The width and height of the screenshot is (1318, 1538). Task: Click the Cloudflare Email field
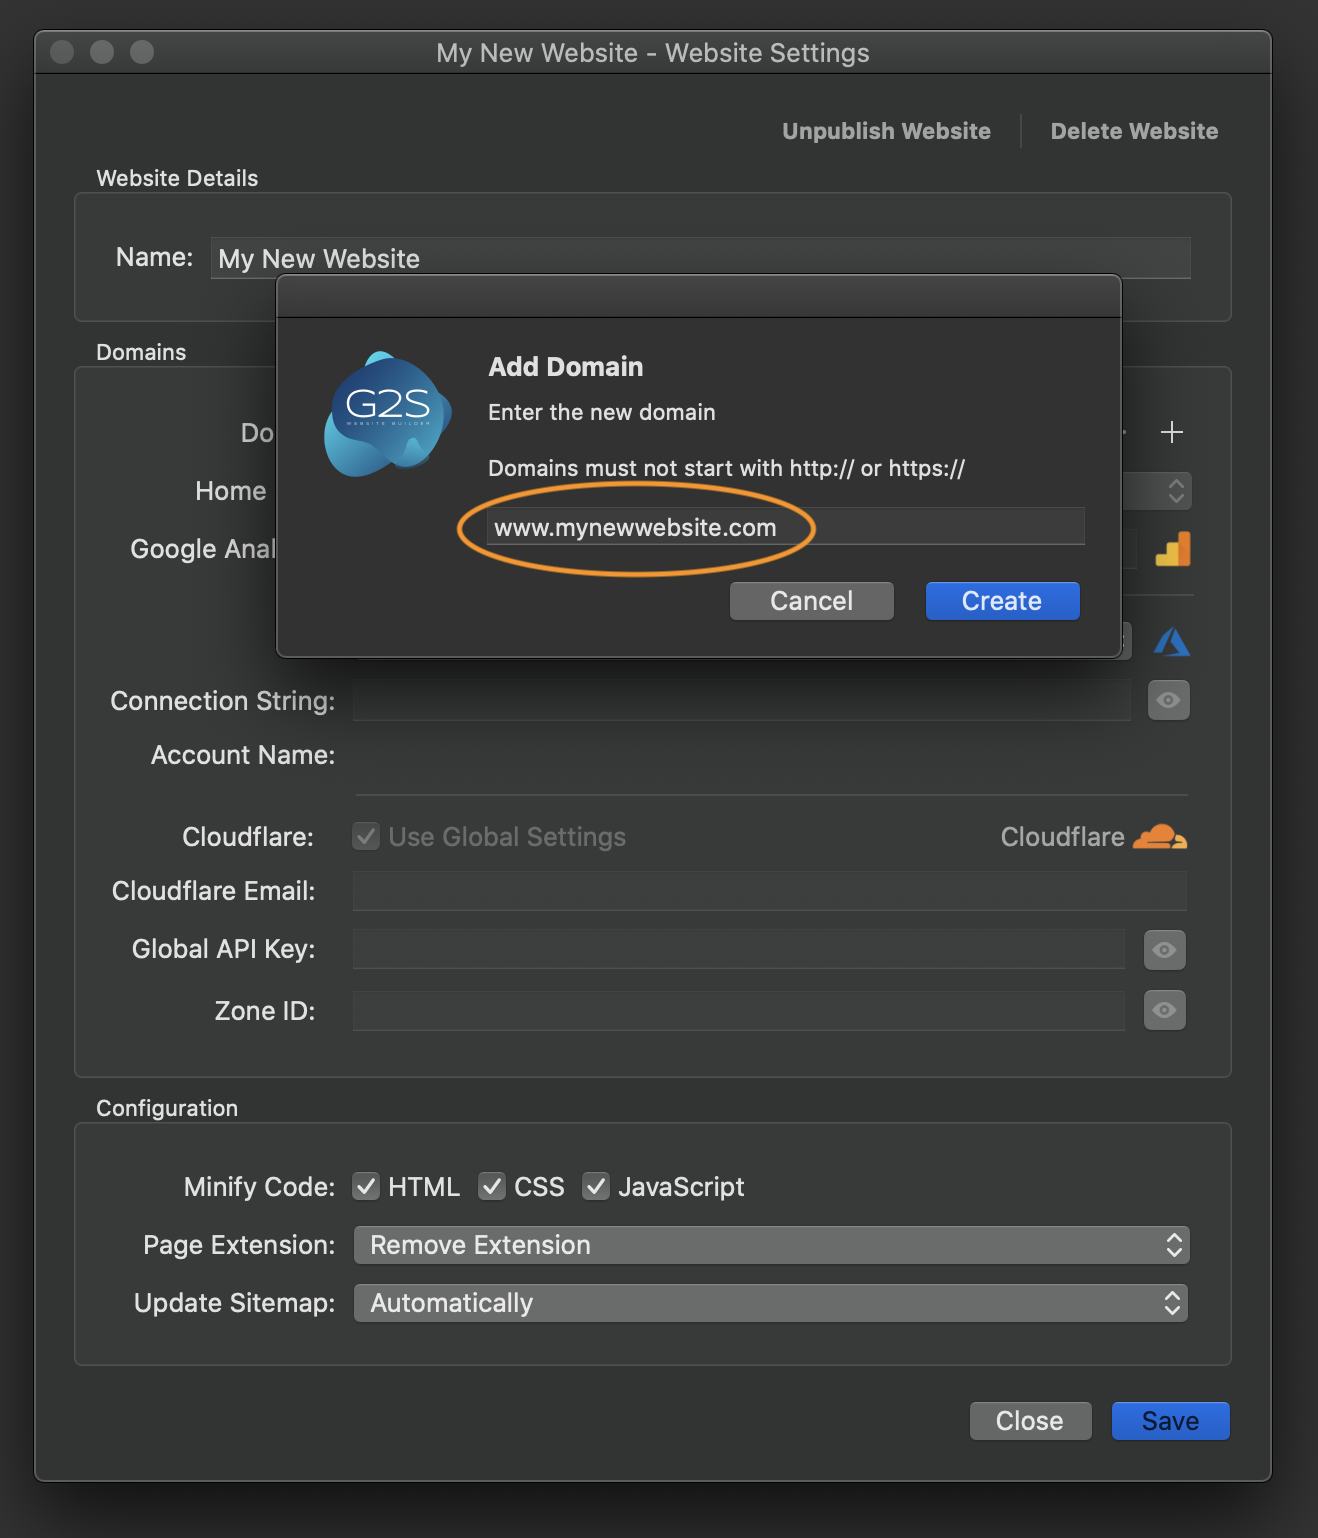click(769, 890)
